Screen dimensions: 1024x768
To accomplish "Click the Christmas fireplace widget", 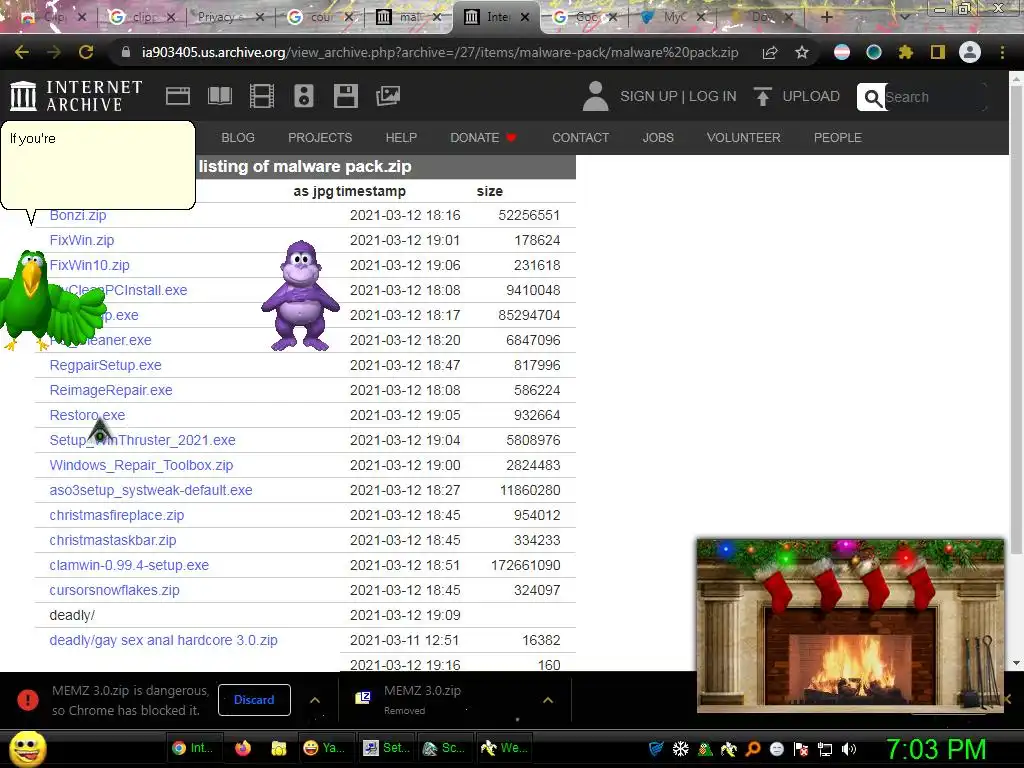I will pyautogui.click(x=850, y=625).
